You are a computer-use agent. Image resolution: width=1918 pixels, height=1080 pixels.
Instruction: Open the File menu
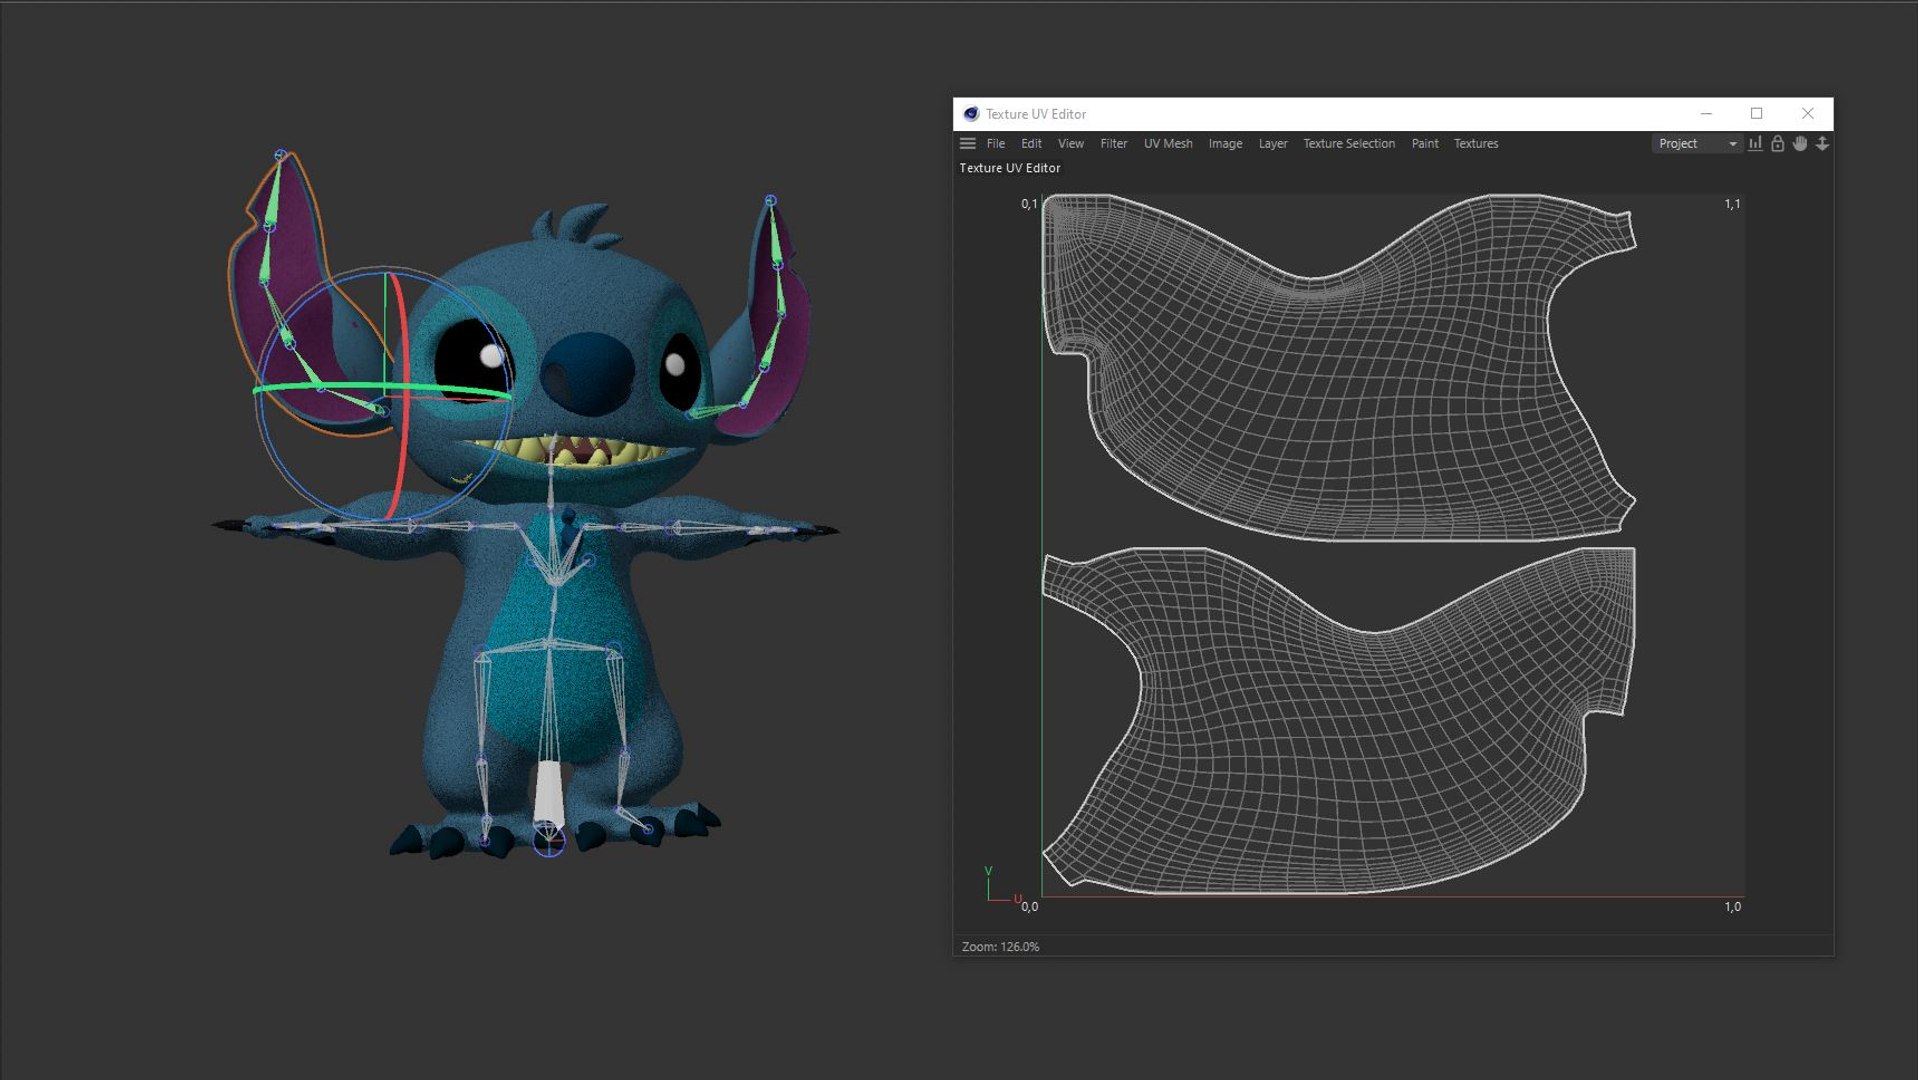pos(995,144)
